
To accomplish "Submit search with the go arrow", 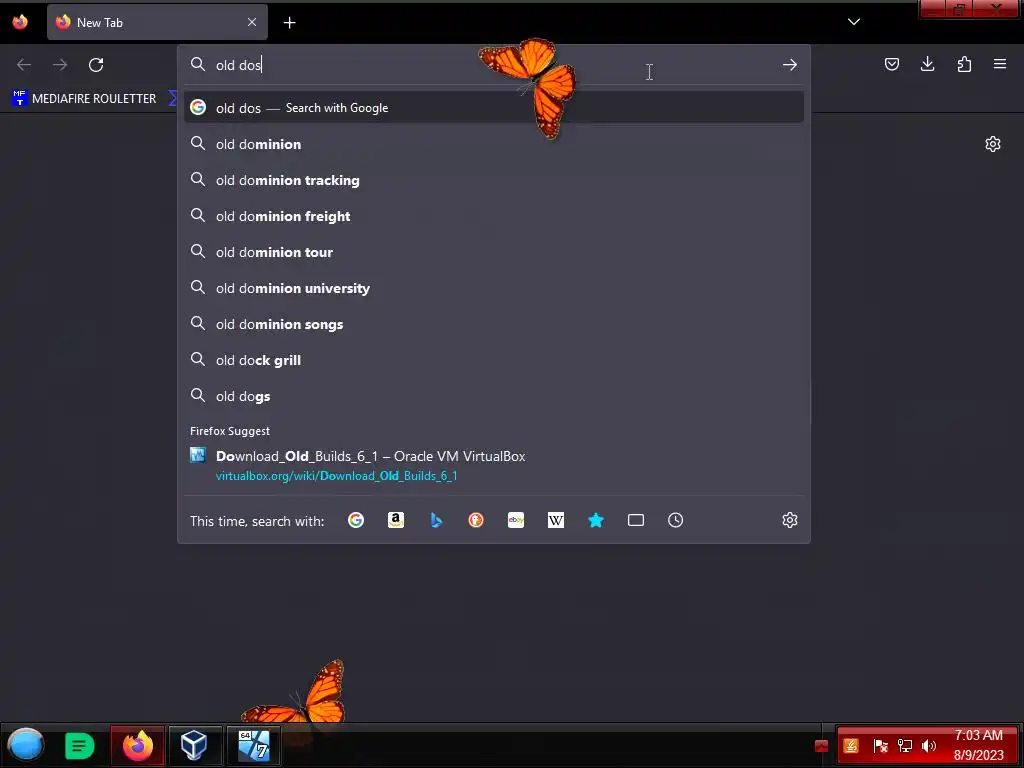I will point(790,65).
